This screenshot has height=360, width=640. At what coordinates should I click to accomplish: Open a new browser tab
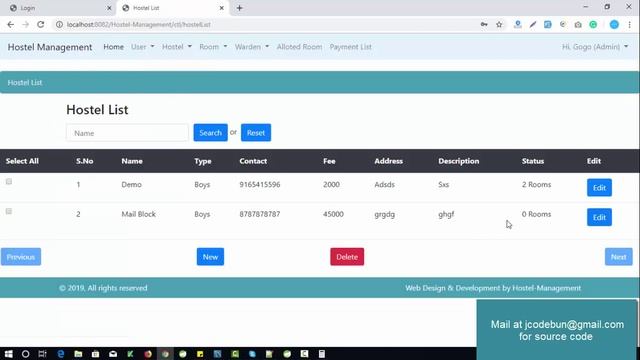point(240,8)
